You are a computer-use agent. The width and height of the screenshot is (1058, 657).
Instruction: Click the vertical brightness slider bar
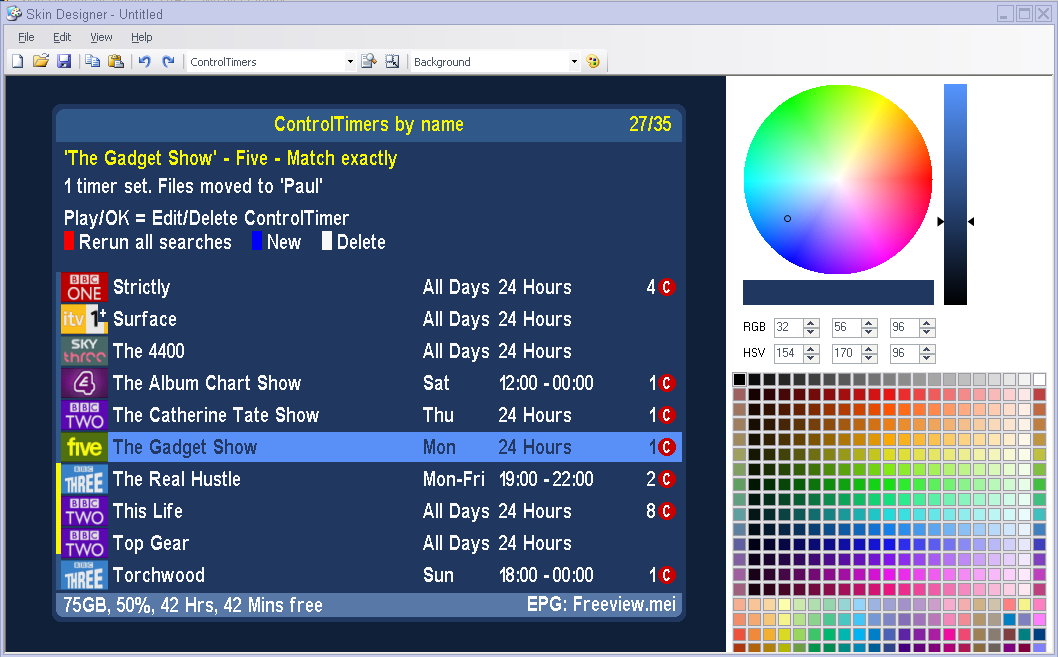[x=955, y=194]
